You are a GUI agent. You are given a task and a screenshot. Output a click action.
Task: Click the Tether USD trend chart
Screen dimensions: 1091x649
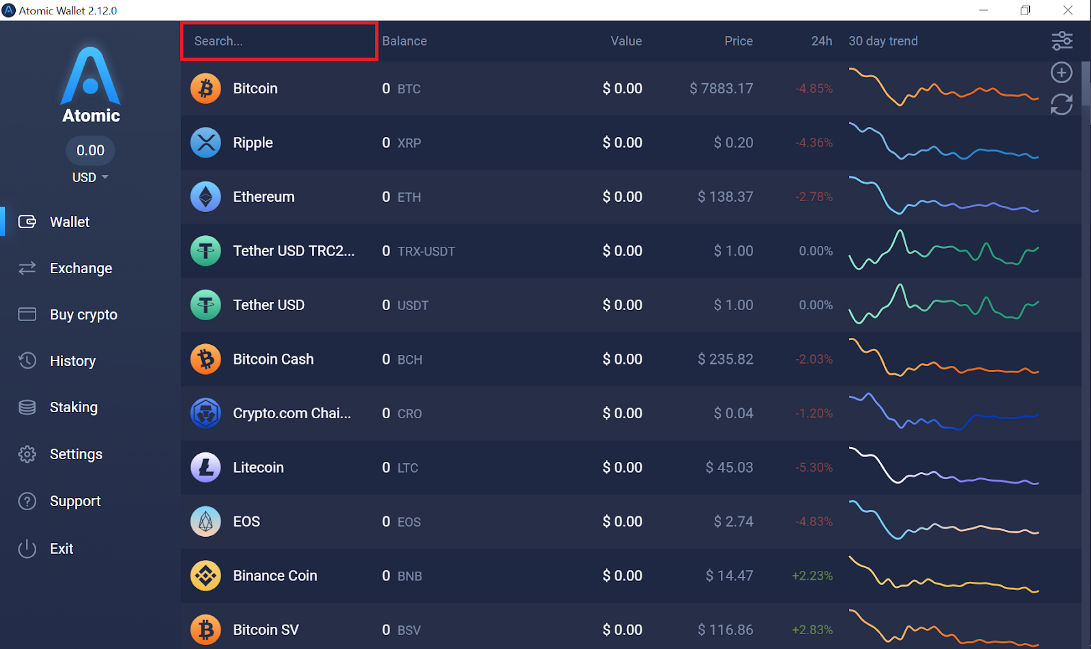point(943,304)
